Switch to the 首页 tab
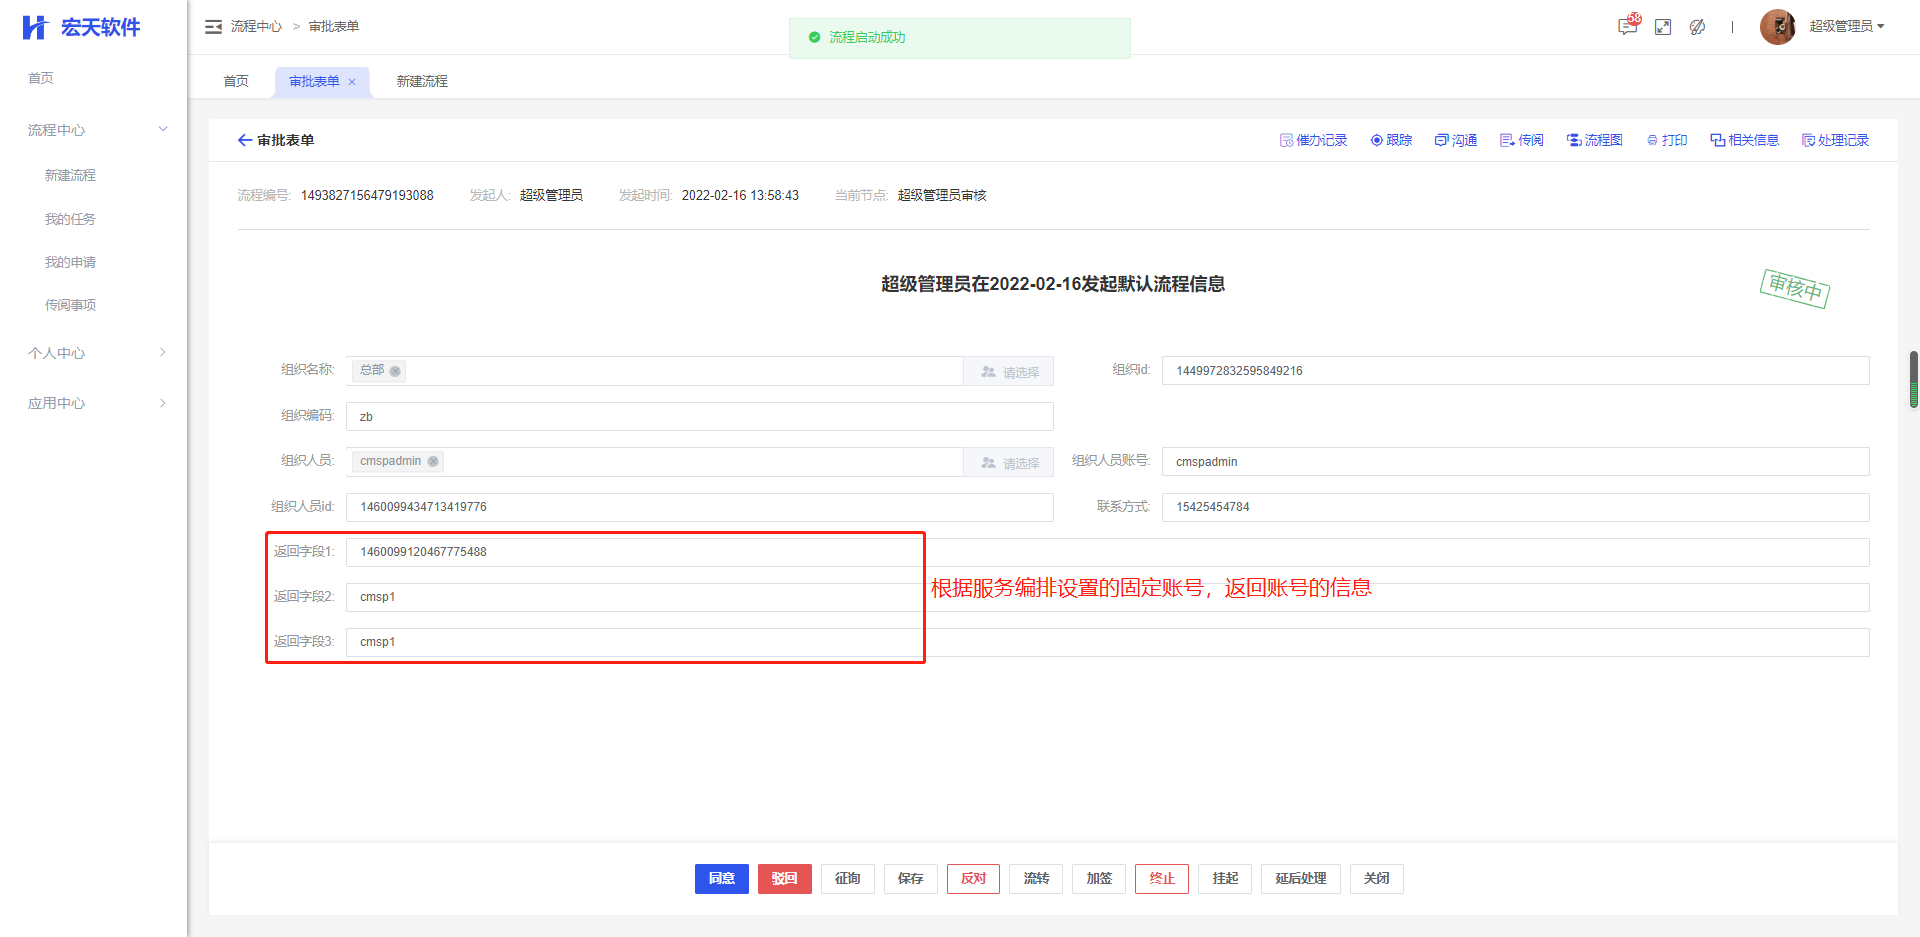 (236, 81)
